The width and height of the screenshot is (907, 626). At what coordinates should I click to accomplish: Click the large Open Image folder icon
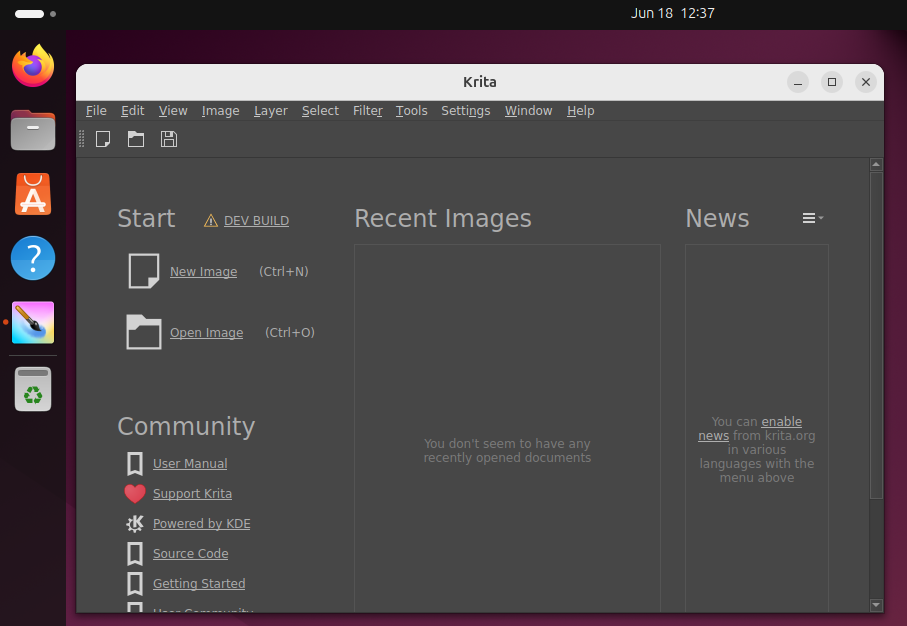(x=143, y=332)
